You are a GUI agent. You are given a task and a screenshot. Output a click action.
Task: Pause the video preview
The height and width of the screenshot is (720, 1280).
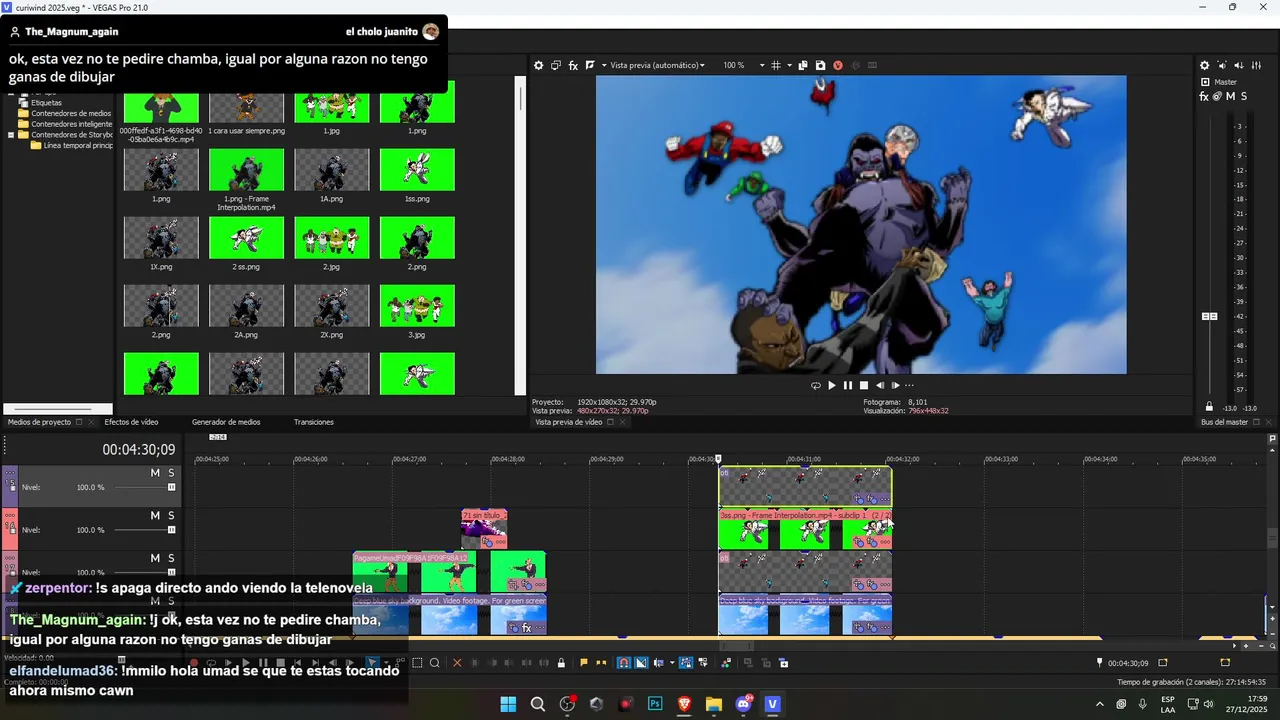point(848,386)
